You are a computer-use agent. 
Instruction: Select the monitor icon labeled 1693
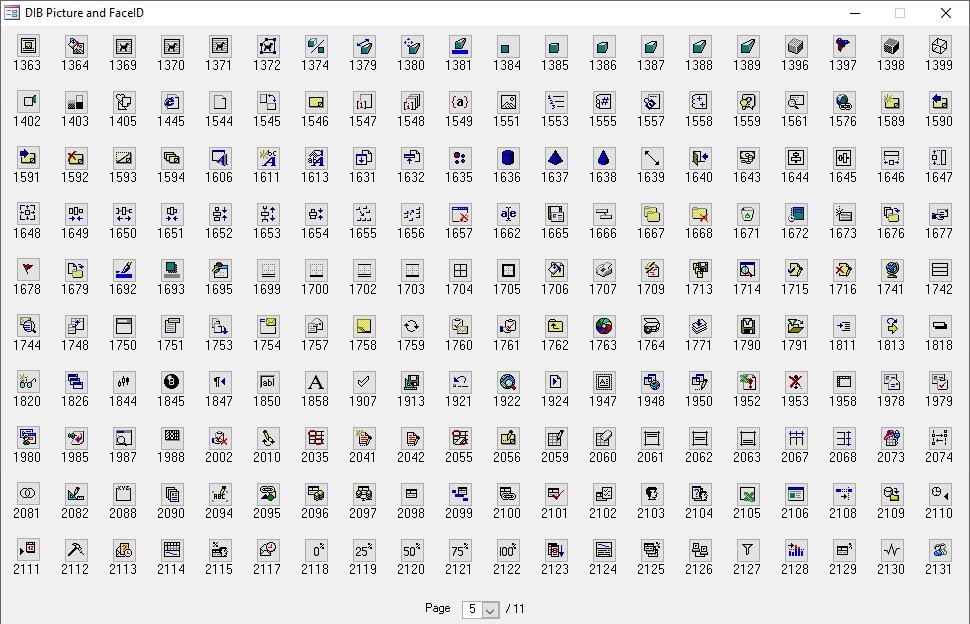(x=171, y=270)
